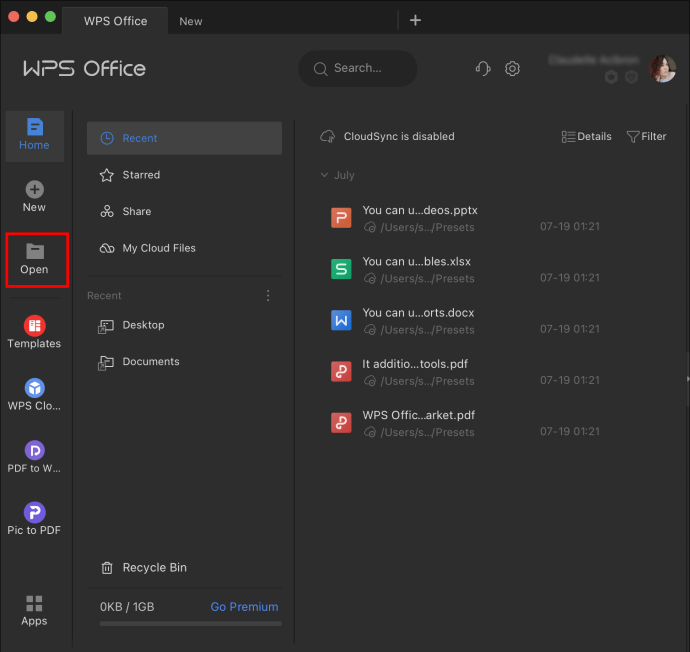
Task: Click the user profile avatar
Action: coord(662,69)
